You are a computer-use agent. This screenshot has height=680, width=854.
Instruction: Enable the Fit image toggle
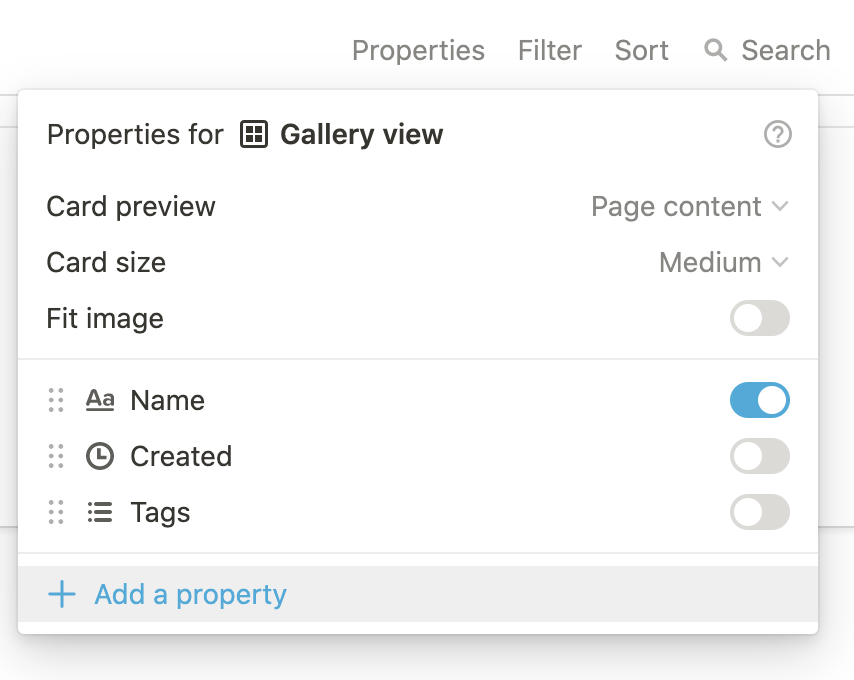(x=759, y=319)
